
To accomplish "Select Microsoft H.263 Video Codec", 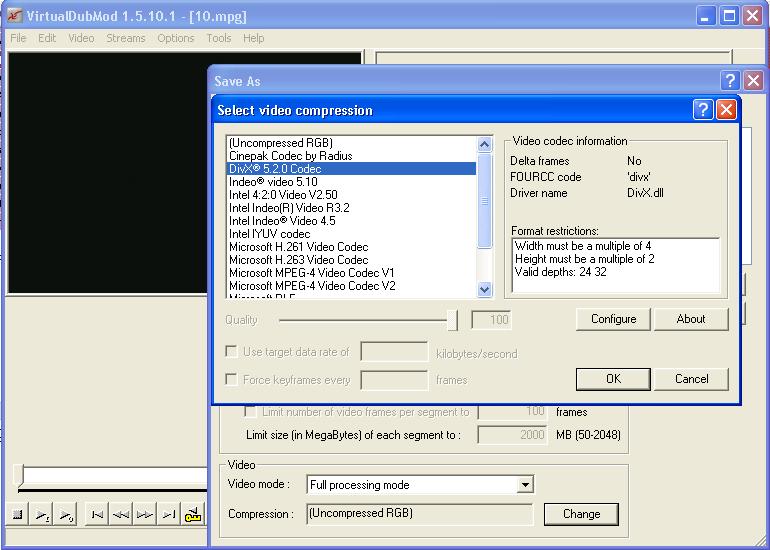I will [x=351, y=260].
